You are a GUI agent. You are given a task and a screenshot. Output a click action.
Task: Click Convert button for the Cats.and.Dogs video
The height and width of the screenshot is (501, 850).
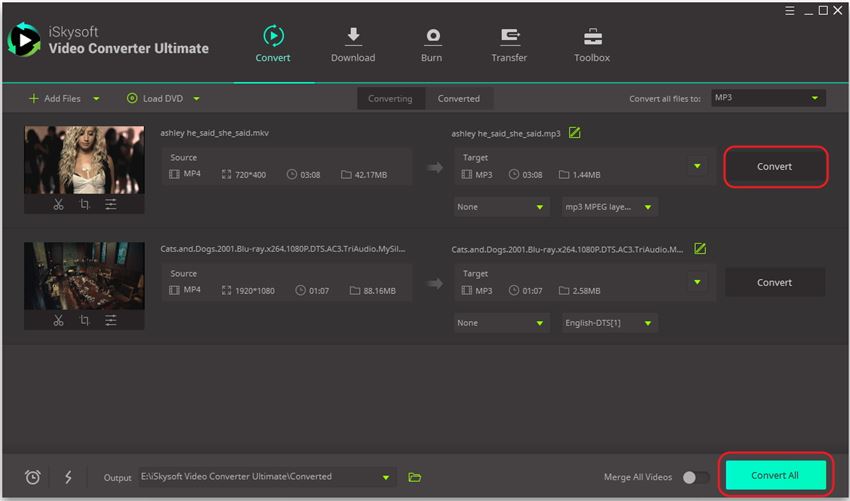(774, 282)
